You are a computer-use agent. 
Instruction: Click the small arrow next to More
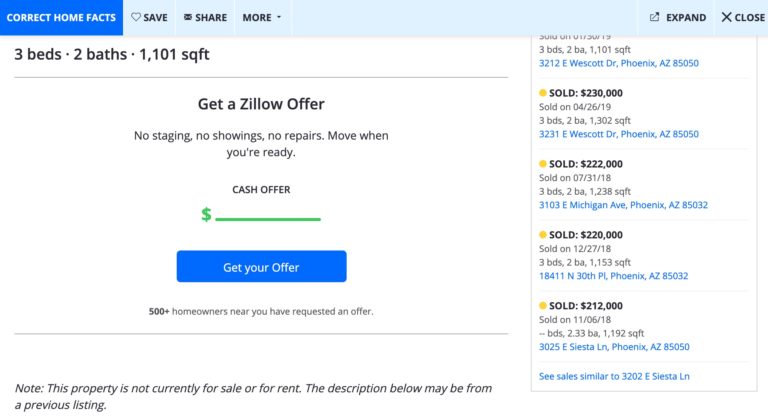[x=279, y=17]
